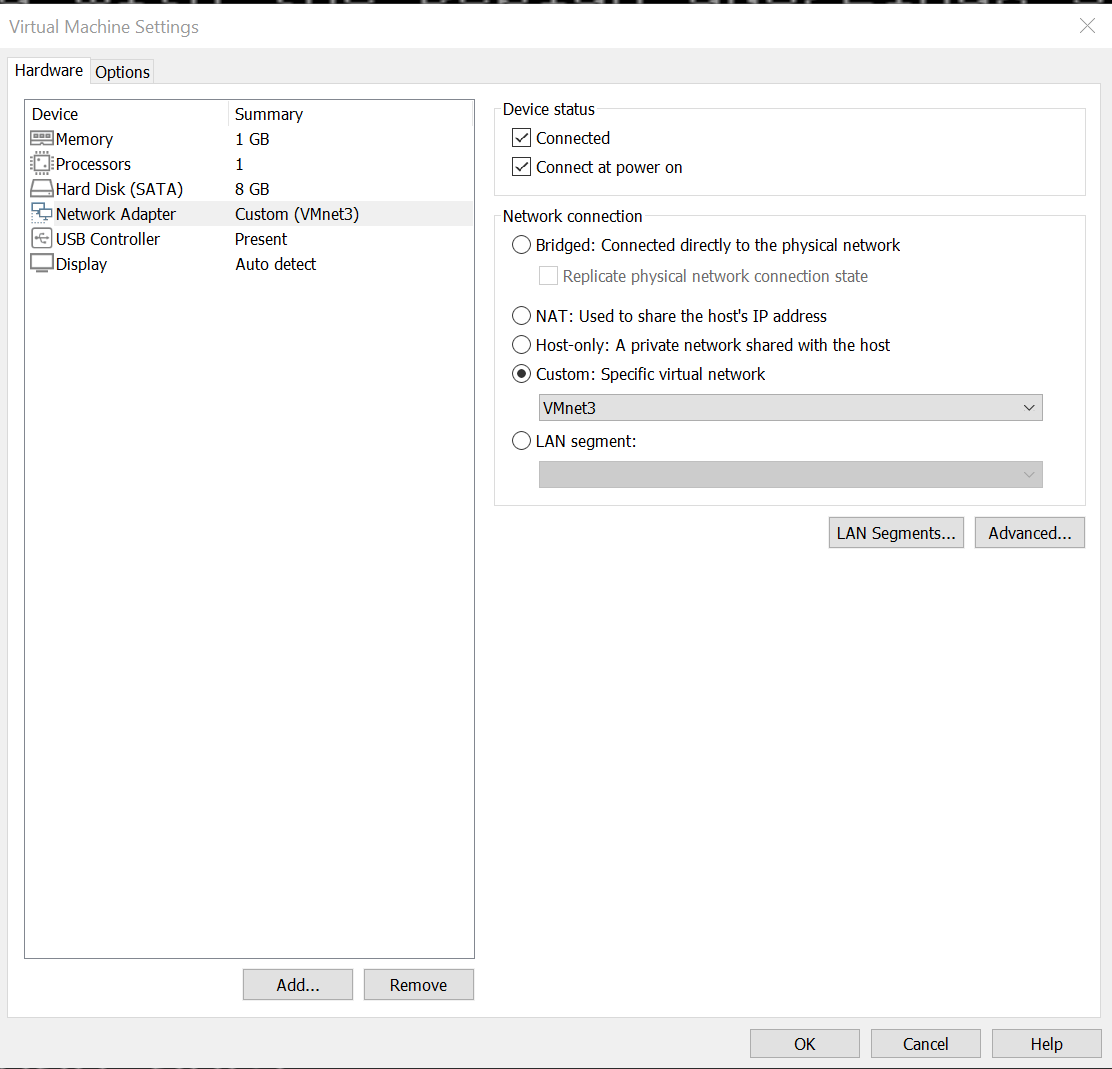Open the VMnet3 dropdown
The height and width of the screenshot is (1069, 1112).
pyautogui.click(x=1028, y=407)
